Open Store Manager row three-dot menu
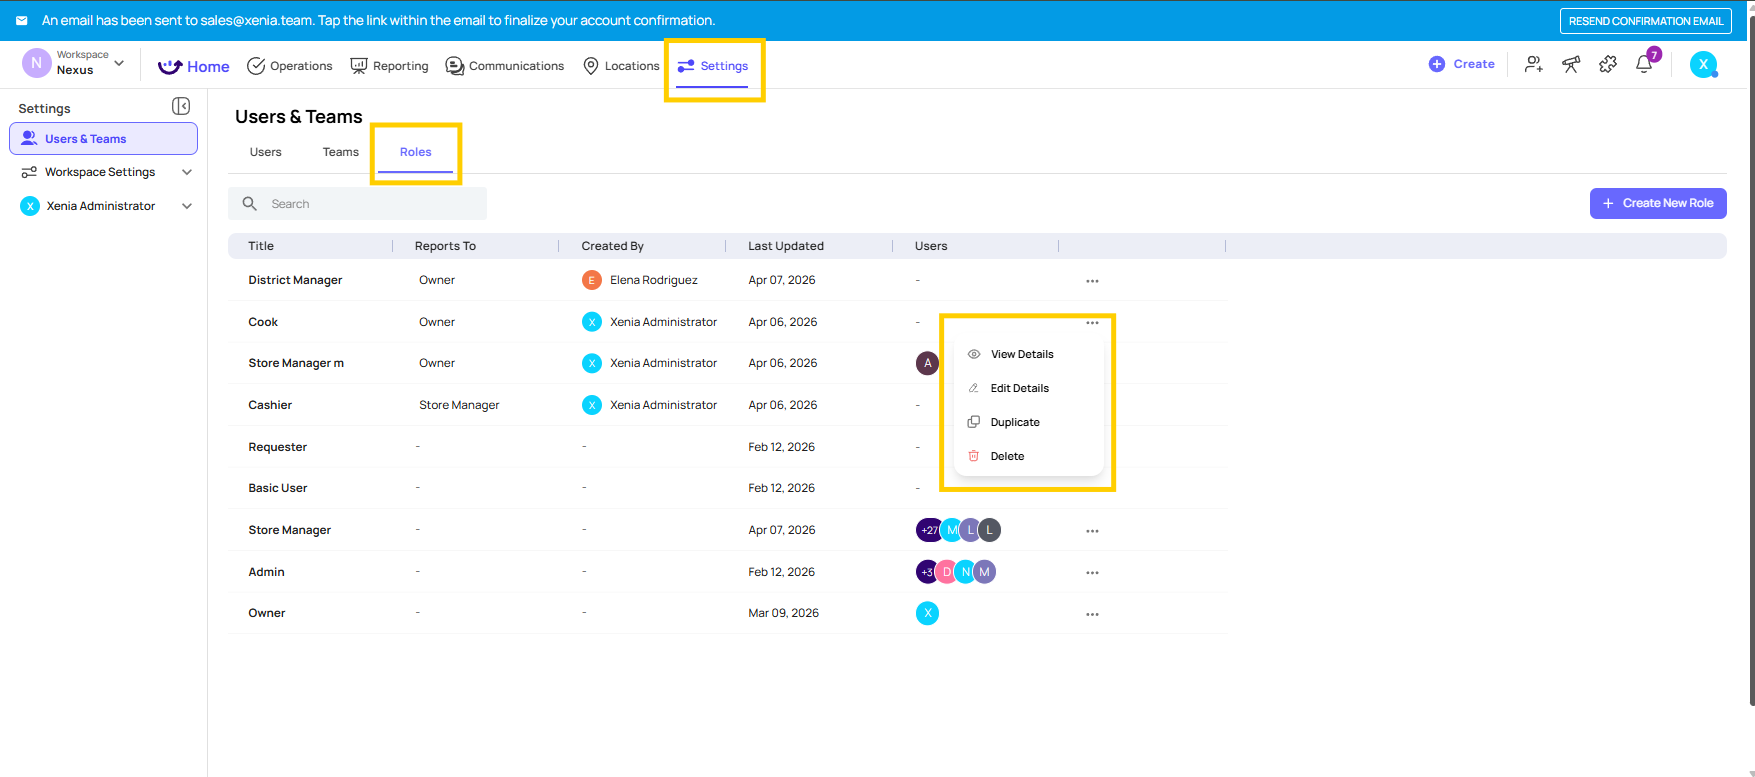Viewport: 1755px width, 777px height. pos(1092,531)
